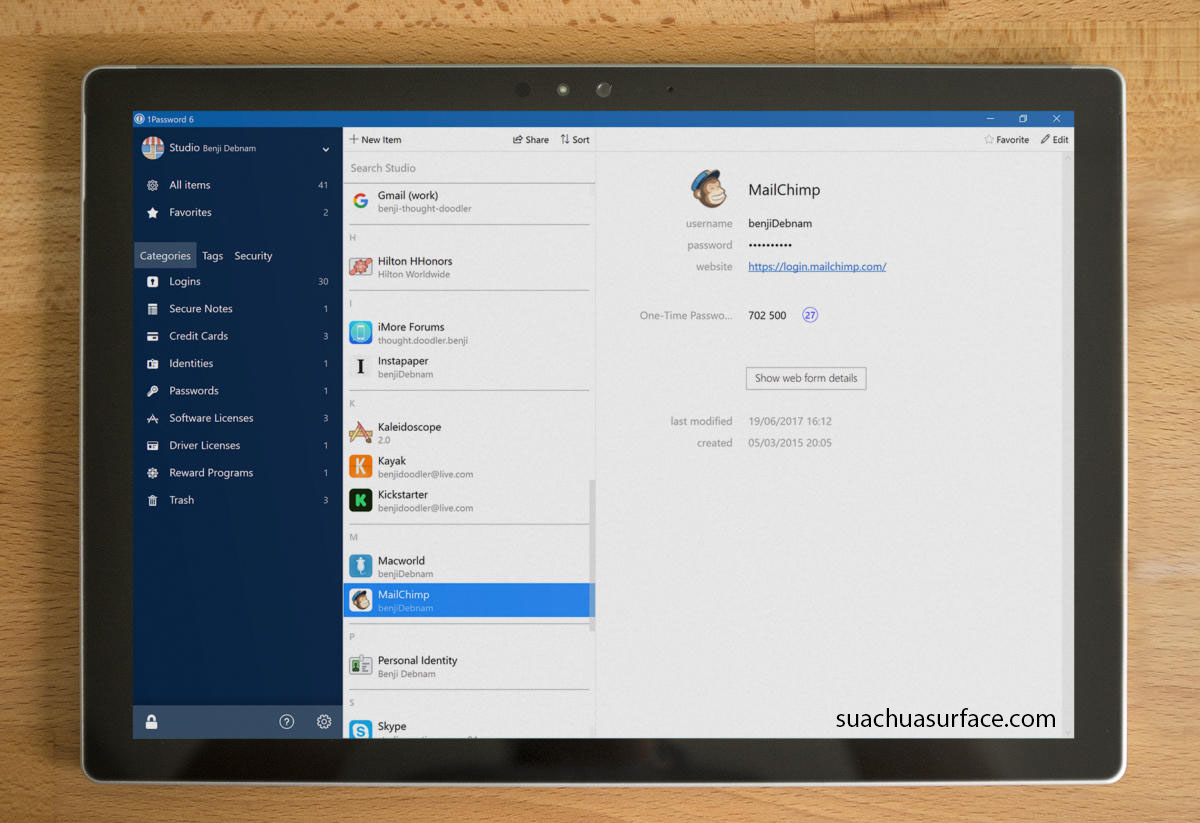Select the Personal Identity item icon
This screenshot has height=823, width=1200.
(361, 666)
